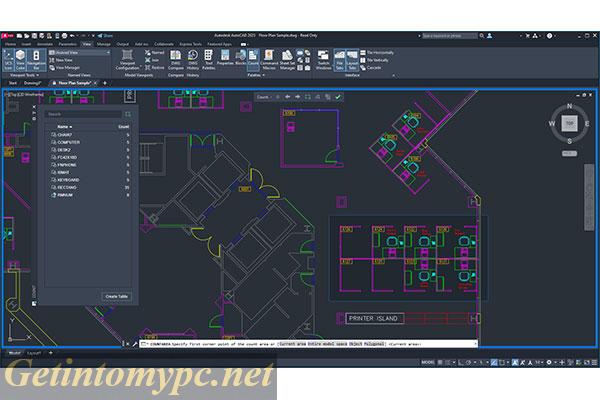Select the KEYBOARD row in Count list
The width and height of the screenshot is (600, 400).
[89, 180]
